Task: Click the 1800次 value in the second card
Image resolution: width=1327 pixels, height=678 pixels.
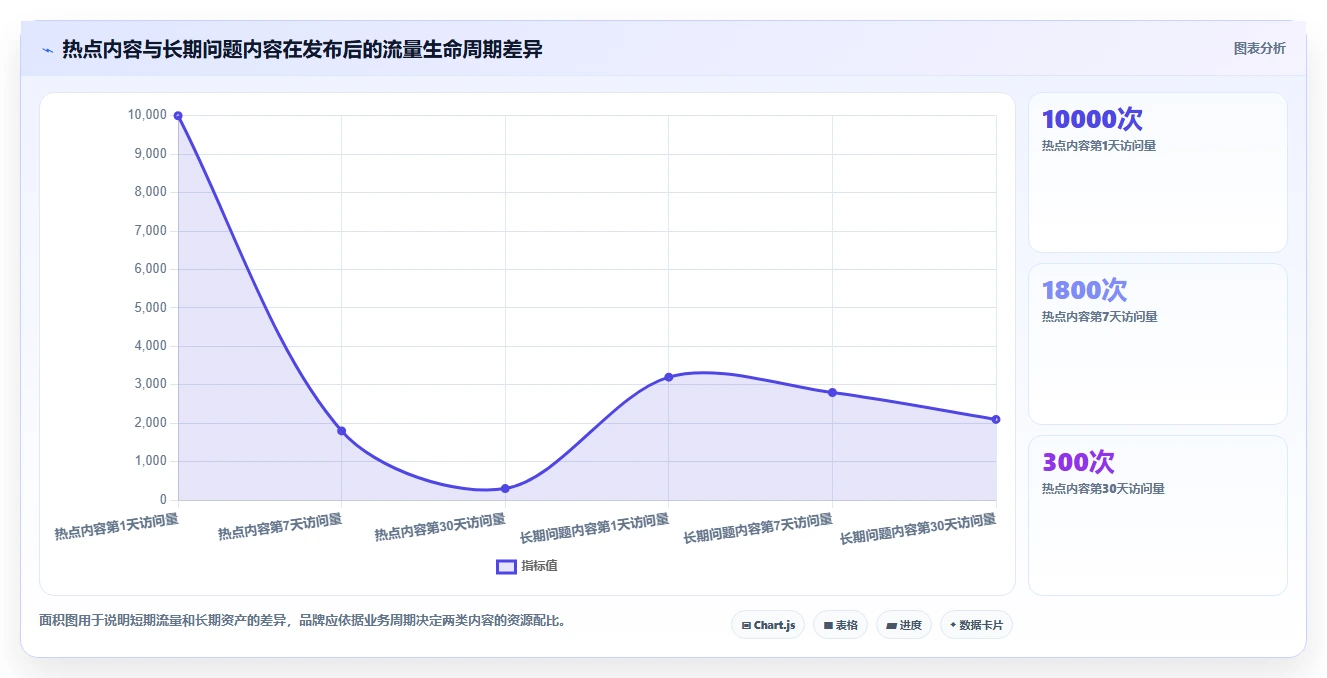Action: 1084,290
